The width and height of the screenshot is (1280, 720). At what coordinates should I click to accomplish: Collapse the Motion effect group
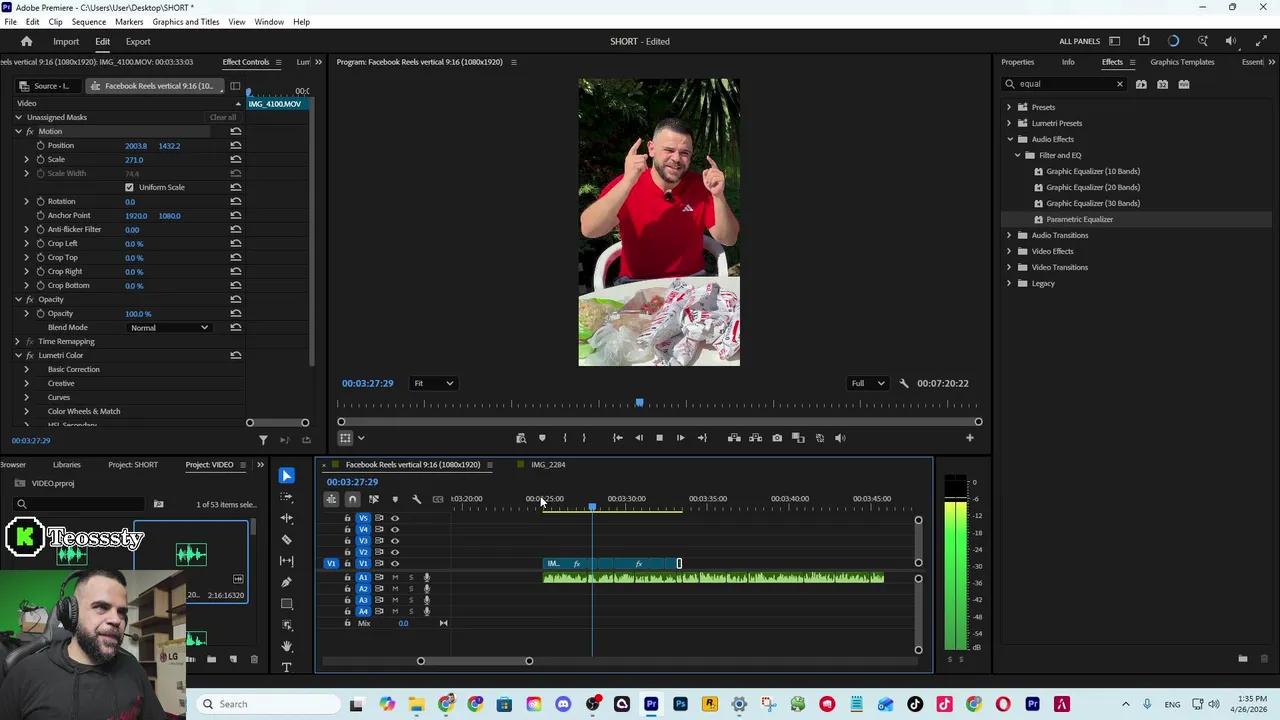pyautogui.click(x=18, y=131)
